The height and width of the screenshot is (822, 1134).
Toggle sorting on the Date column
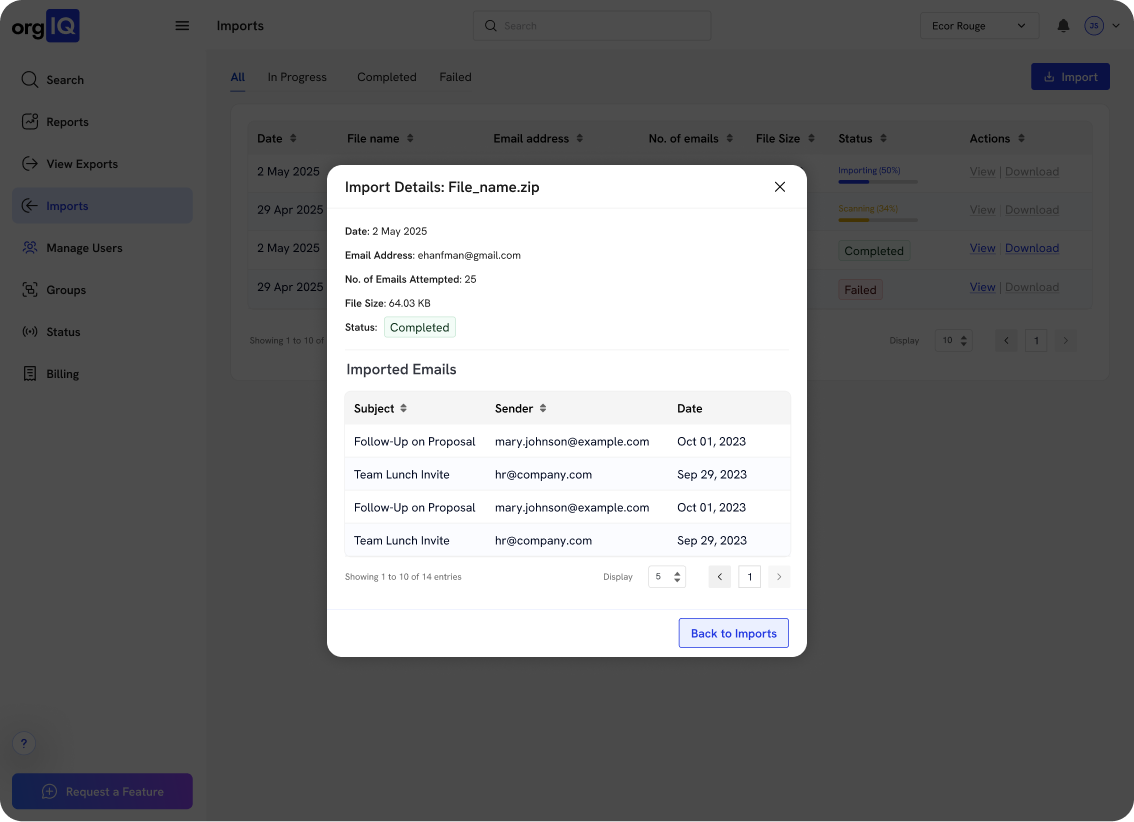(x=689, y=408)
